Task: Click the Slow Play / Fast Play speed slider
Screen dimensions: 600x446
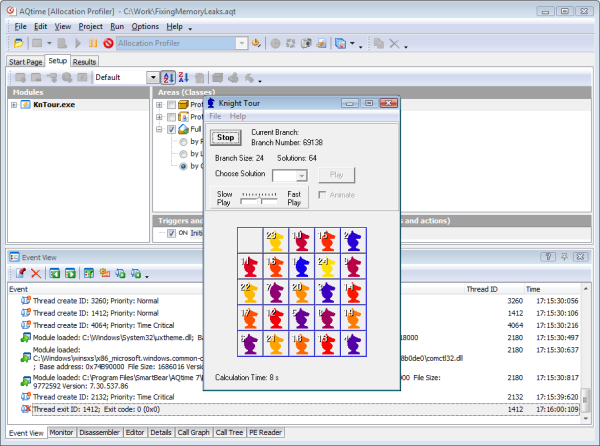Action: 259,199
